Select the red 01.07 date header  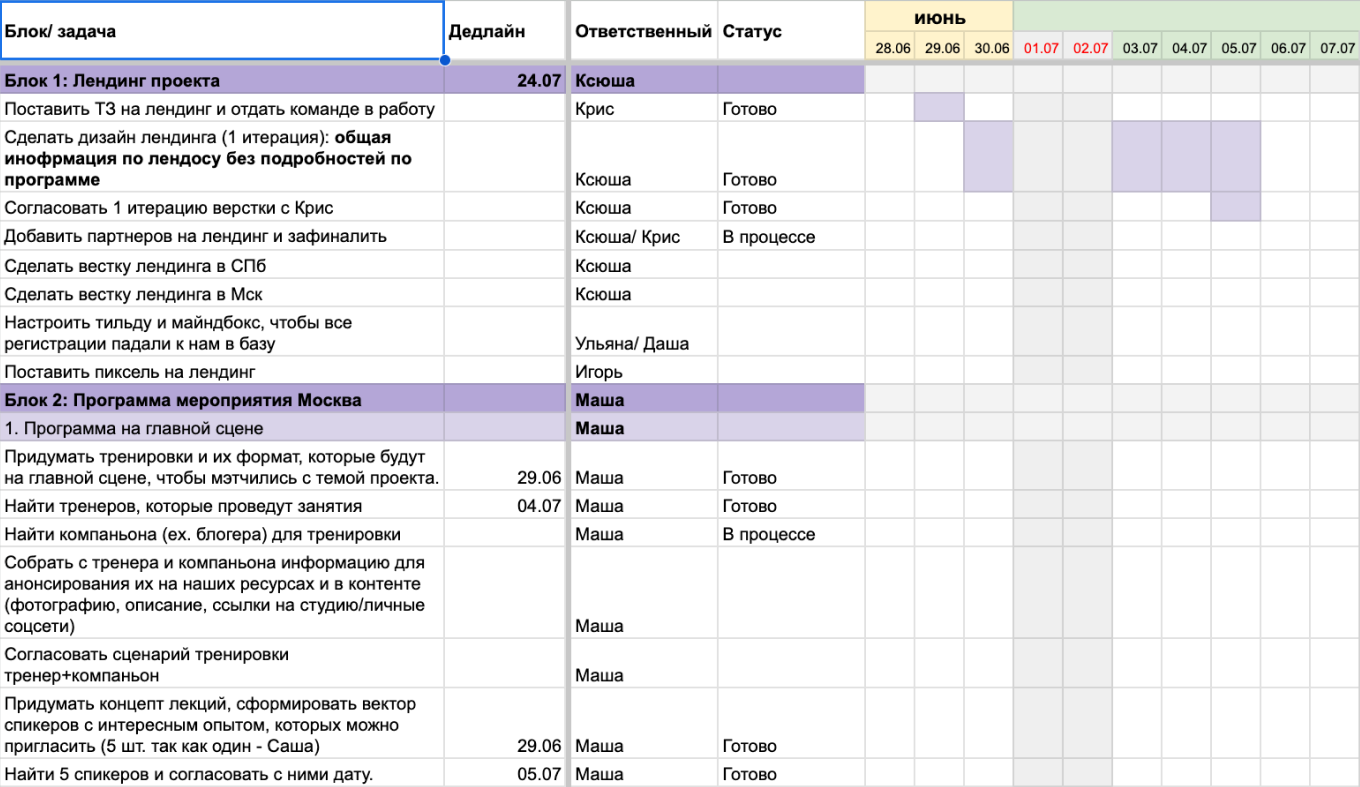click(1039, 47)
